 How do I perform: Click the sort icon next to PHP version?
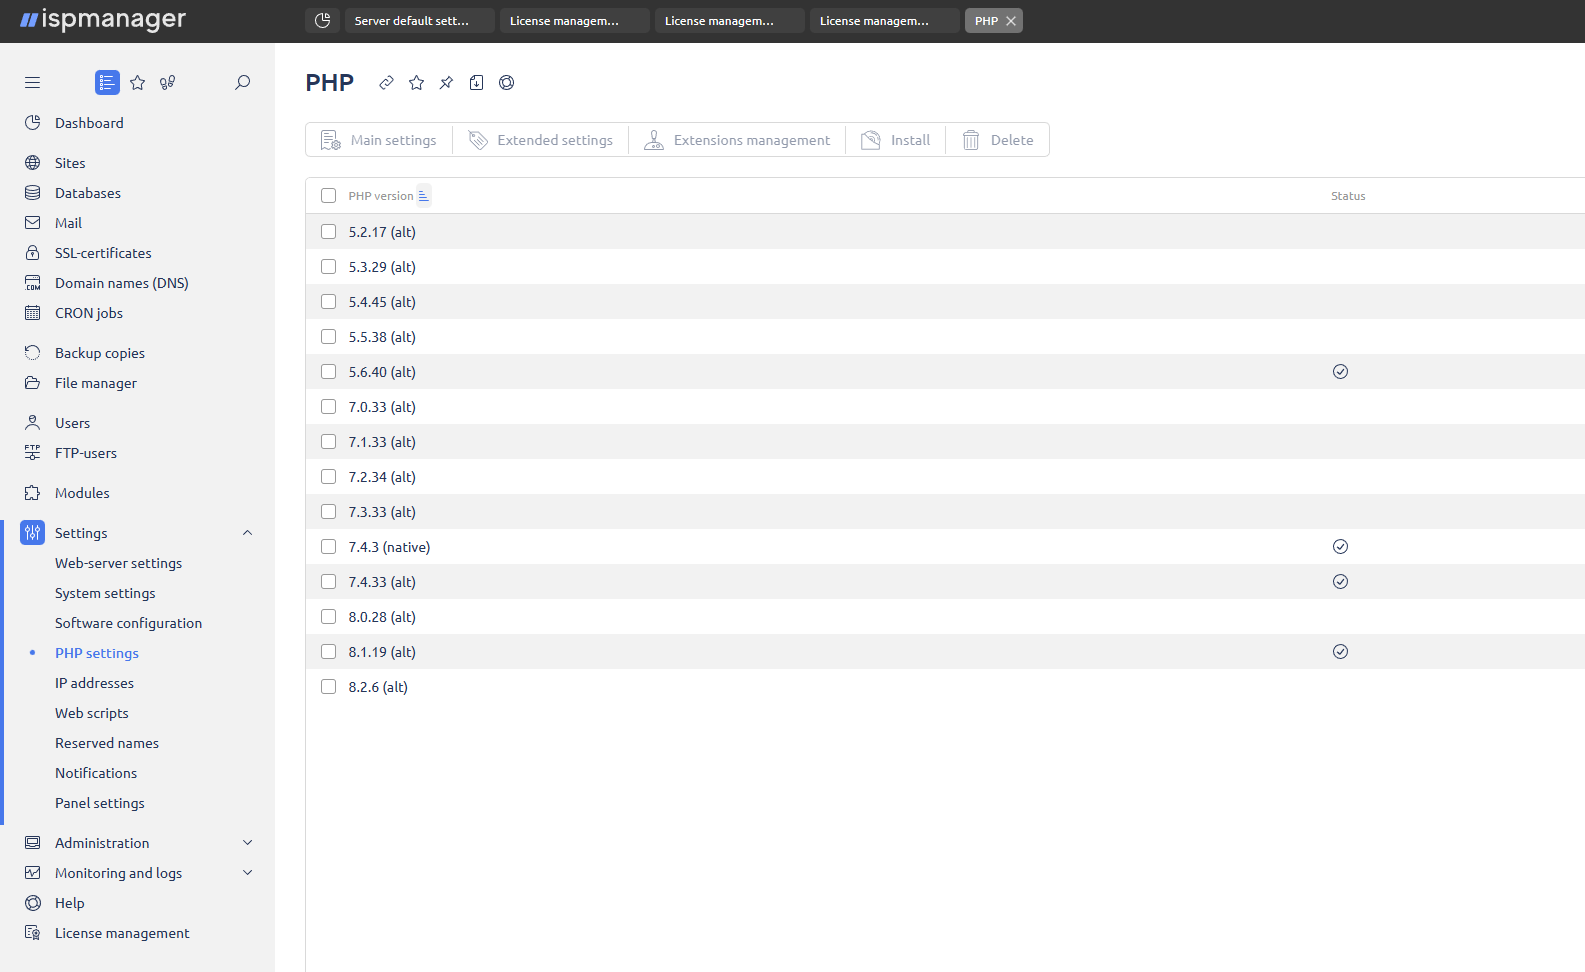click(x=423, y=195)
